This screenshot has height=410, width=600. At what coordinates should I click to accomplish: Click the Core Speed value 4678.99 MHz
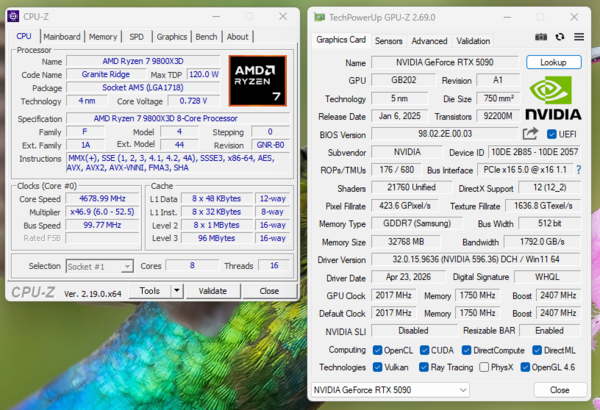[x=102, y=198]
